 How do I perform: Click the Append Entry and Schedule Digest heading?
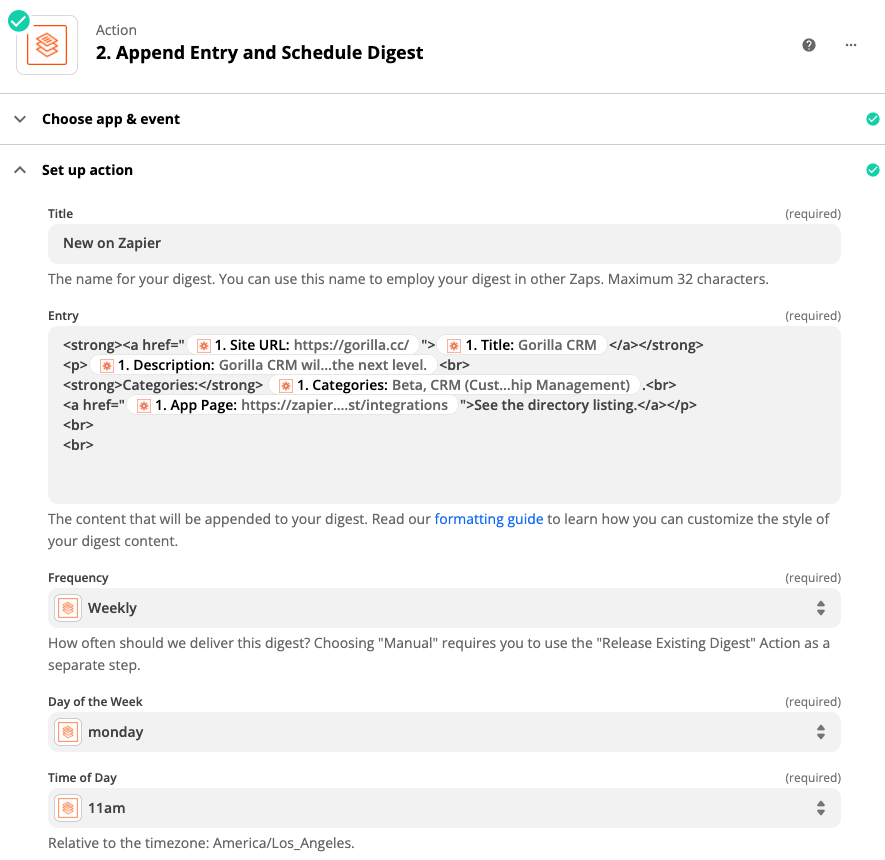coord(260,52)
